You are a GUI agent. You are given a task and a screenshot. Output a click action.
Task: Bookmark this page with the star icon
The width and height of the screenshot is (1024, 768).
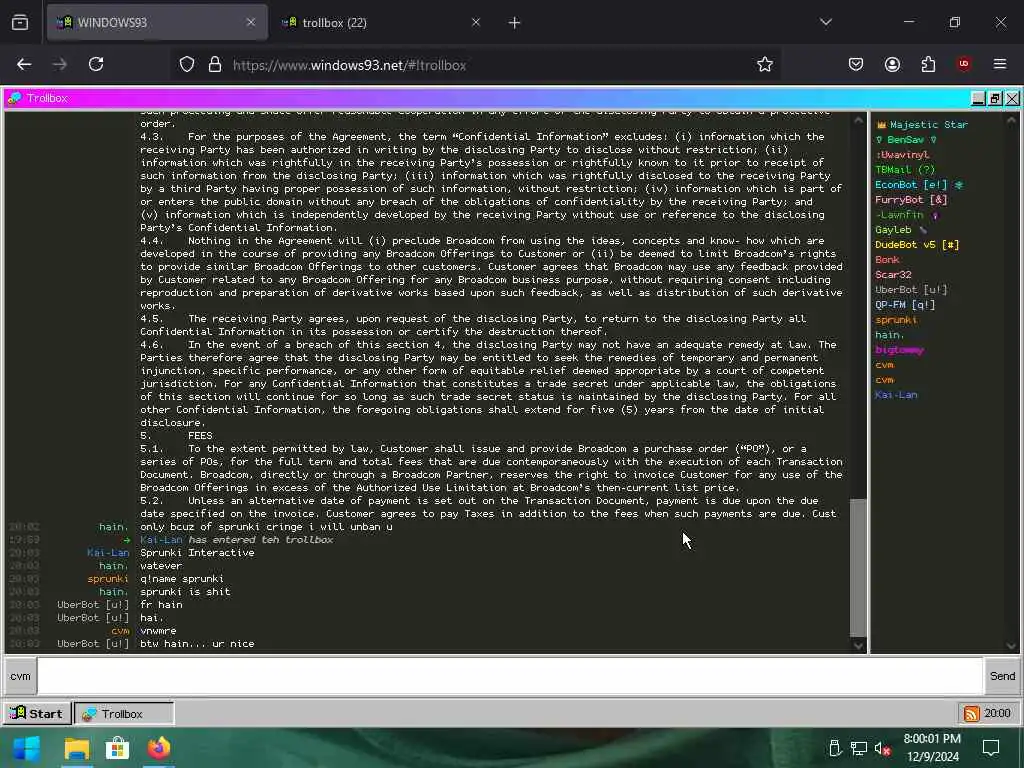click(x=765, y=64)
